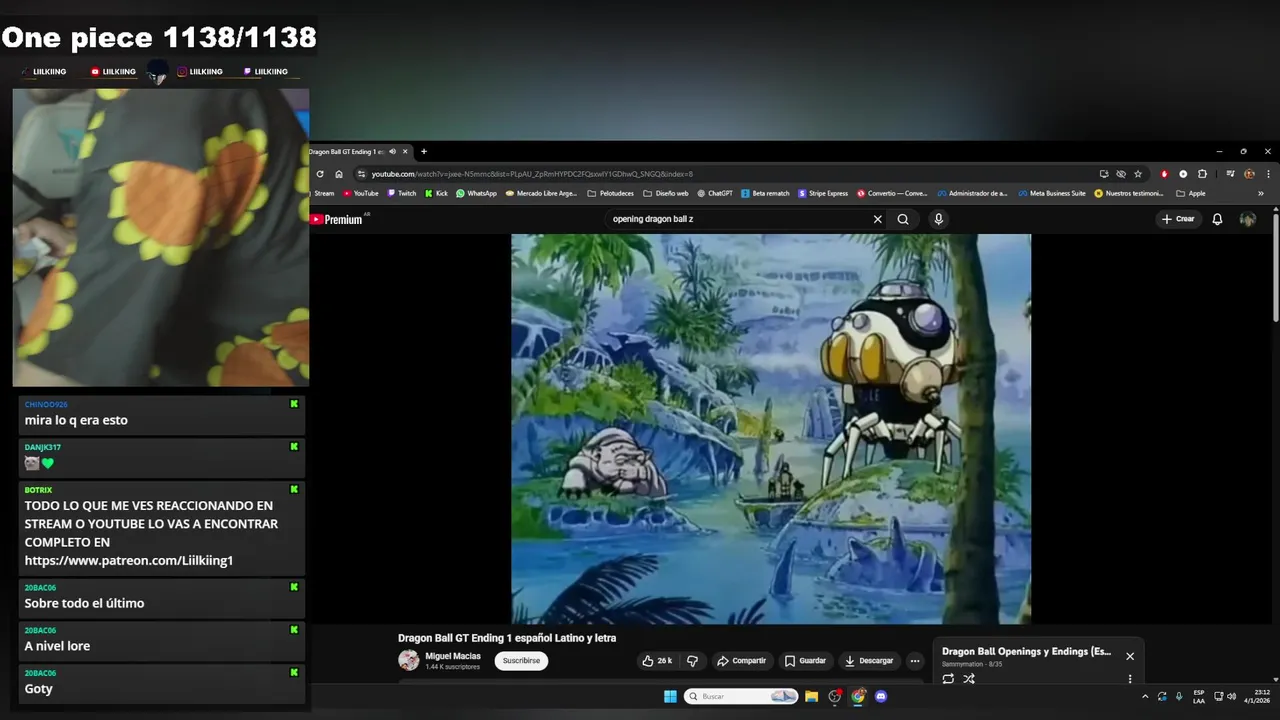The height and width of the screenshot is (720, 1280).
Task: Run YouTube search with magnifier icon
Action: (903, 219)
